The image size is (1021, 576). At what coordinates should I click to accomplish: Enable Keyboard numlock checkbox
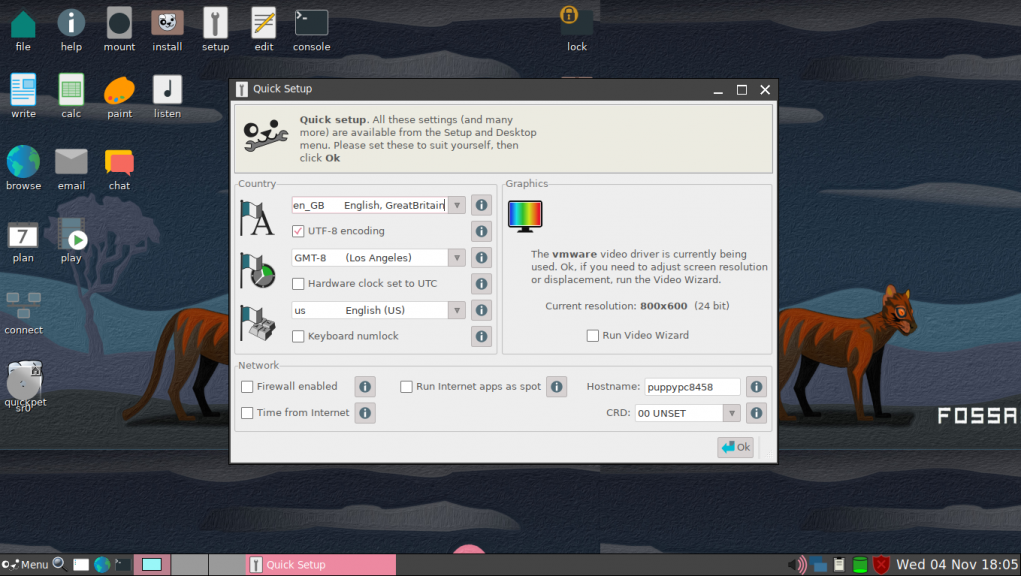click(x=298, y=336)
